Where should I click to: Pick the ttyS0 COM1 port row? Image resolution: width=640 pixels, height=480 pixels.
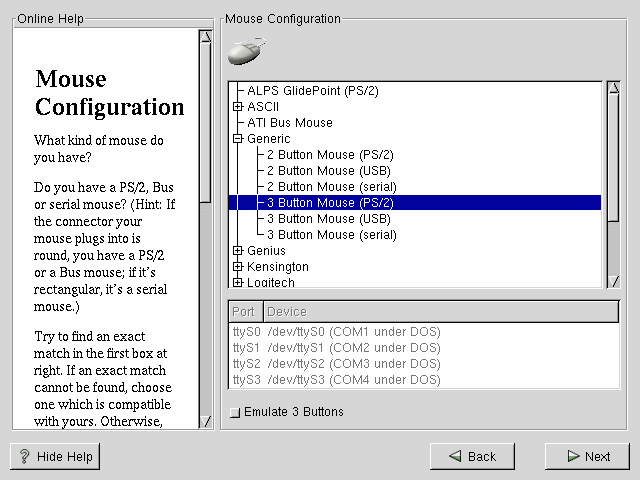[336, 332]
